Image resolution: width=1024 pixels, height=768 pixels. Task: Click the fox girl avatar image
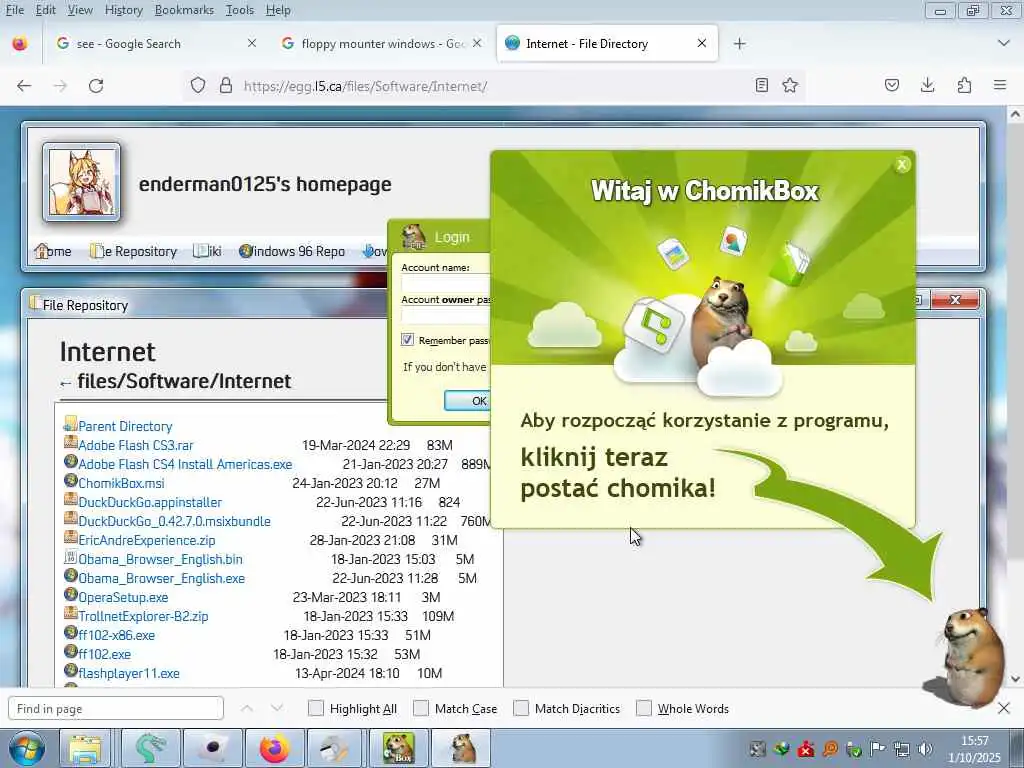[x=82, y=182]
